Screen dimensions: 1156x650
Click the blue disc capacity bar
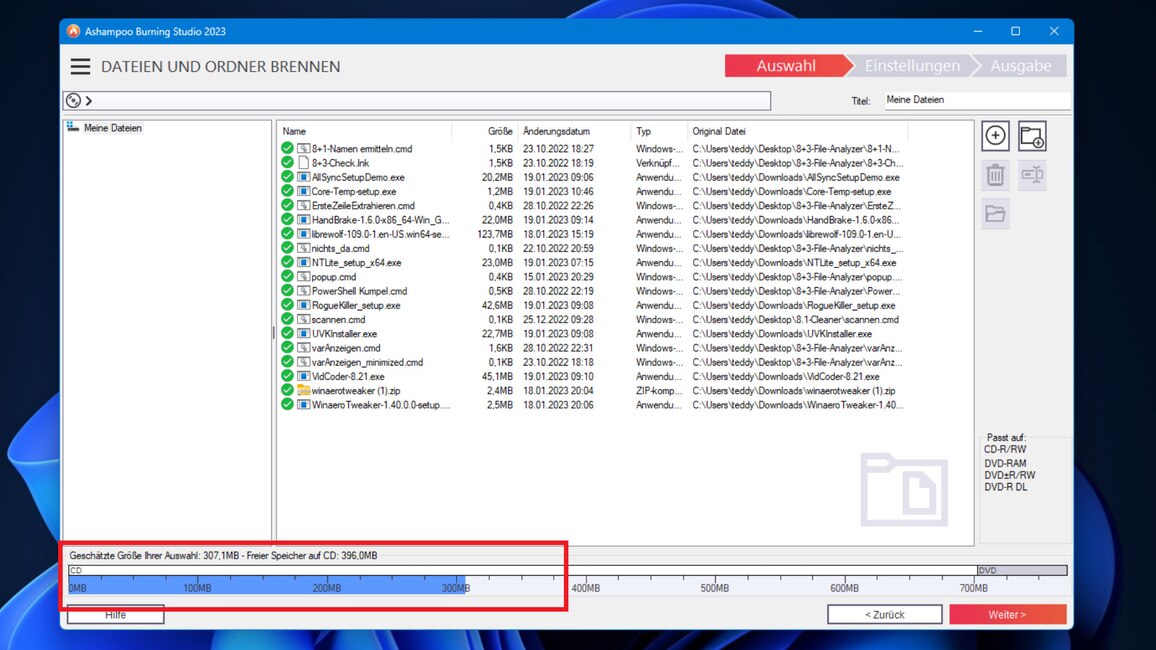coord(266,584)
